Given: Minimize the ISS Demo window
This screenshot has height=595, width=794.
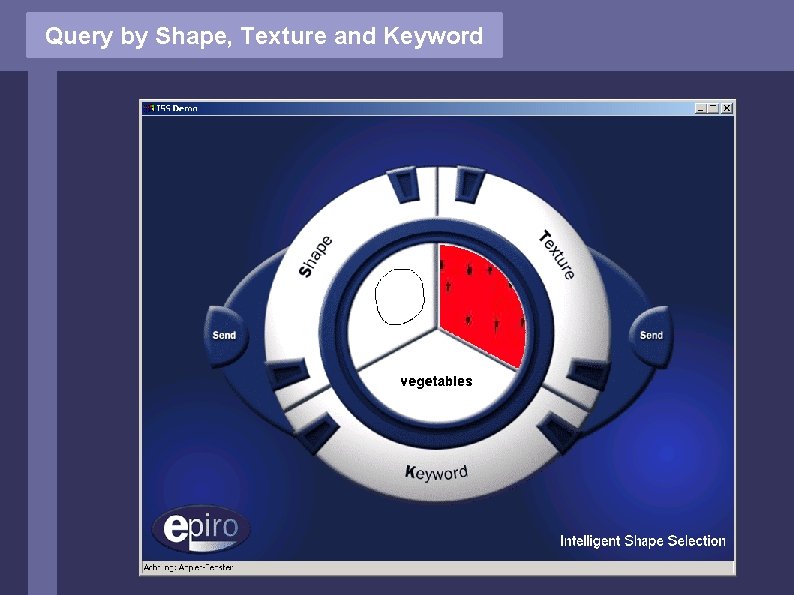Looking at the screenshot, I should tap(700, 108).
